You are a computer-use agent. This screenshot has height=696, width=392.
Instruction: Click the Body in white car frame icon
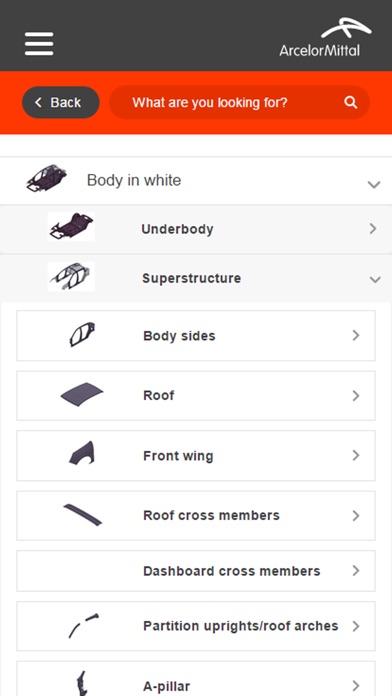(x=47, y=178)
